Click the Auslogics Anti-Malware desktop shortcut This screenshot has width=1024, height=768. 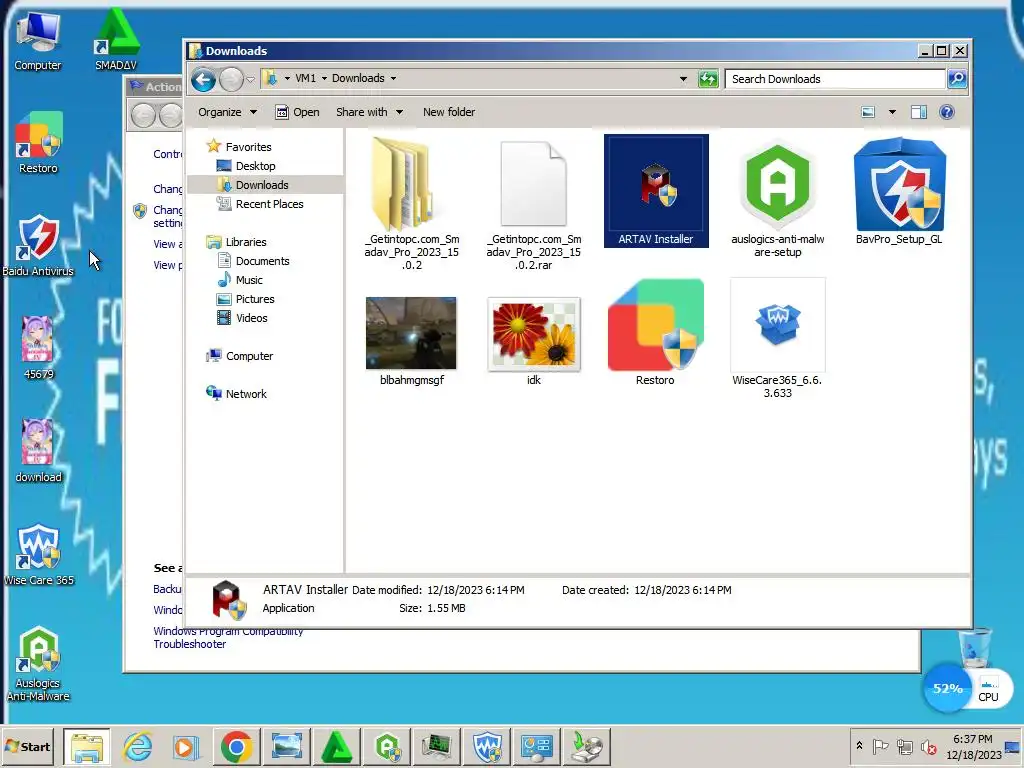pyautogui.click(x=38, y=663)
